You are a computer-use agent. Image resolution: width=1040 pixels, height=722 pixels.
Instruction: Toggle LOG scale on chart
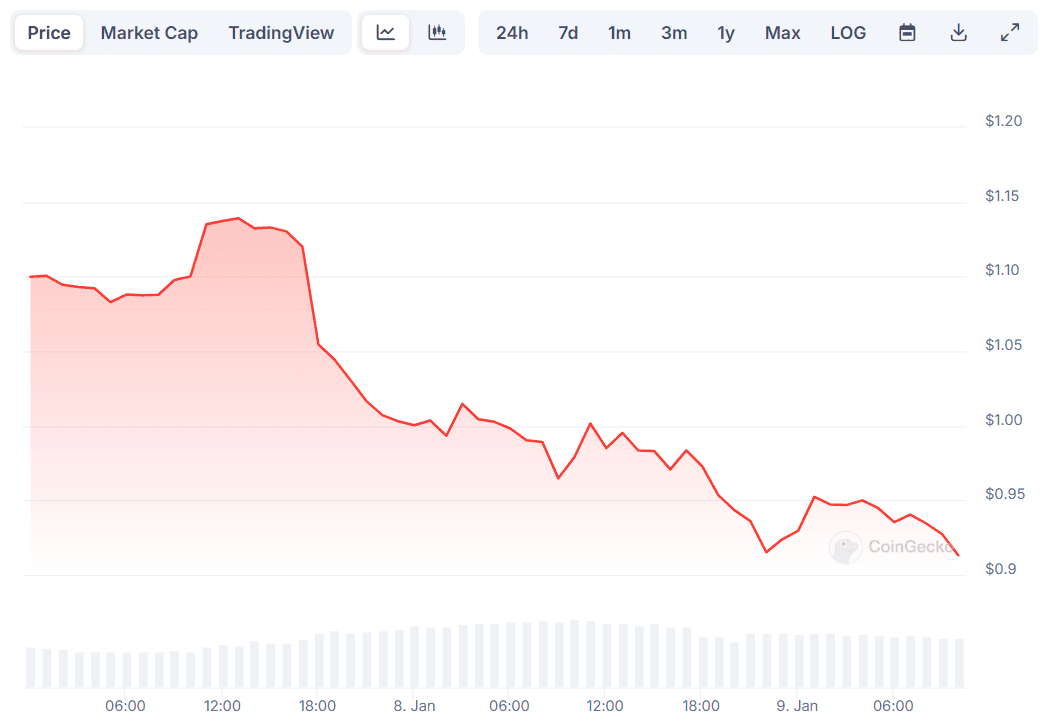click(848, 33)
